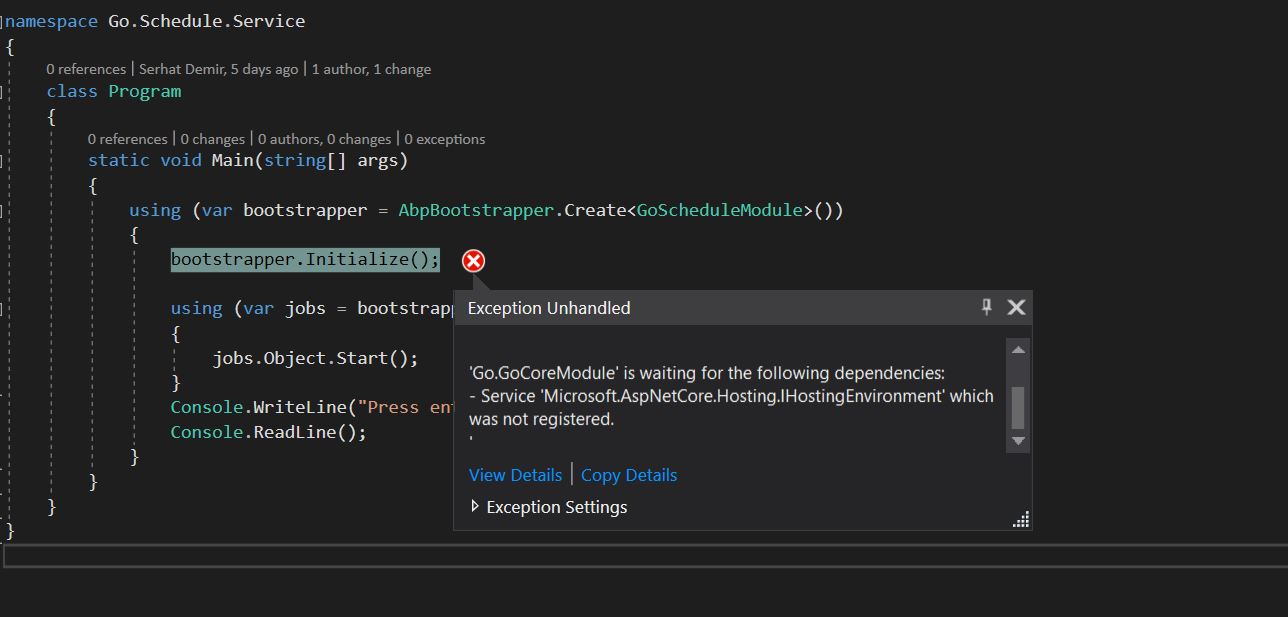Open the "1 author, 1 change" CodeLens
The height and width of the screenshot is (617, 1288).
pyautogui.click(x=371, y=69)
